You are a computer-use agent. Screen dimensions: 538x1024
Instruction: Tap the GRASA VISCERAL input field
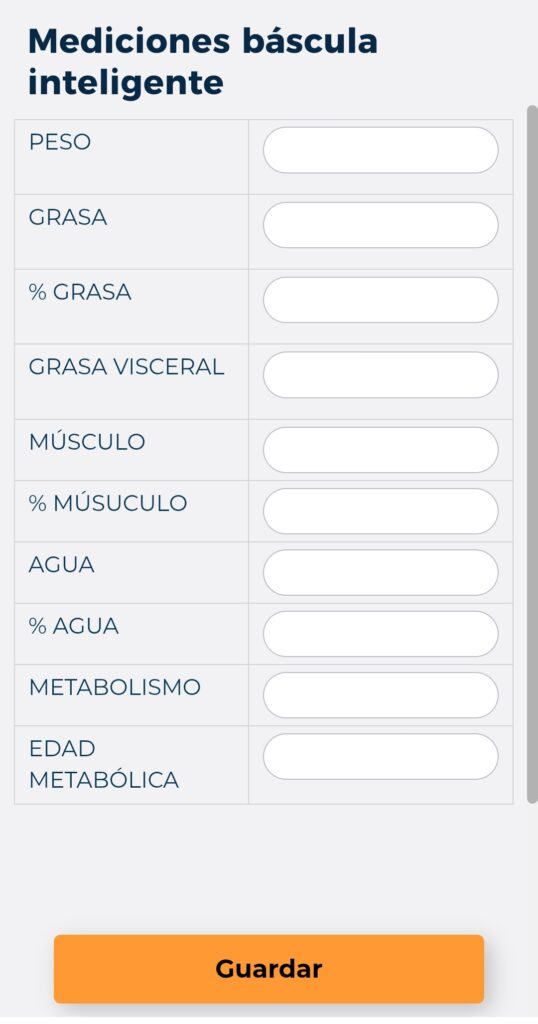coord(381,375)
